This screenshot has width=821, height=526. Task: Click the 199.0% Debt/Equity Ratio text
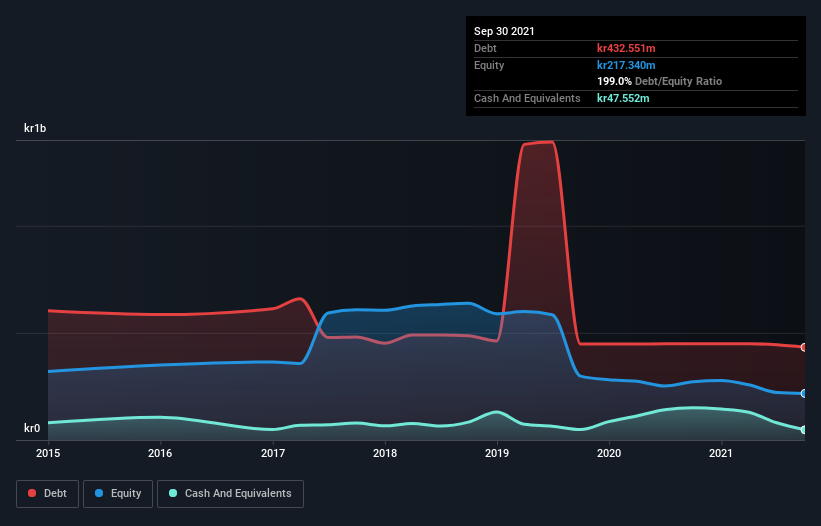point(659,81)
